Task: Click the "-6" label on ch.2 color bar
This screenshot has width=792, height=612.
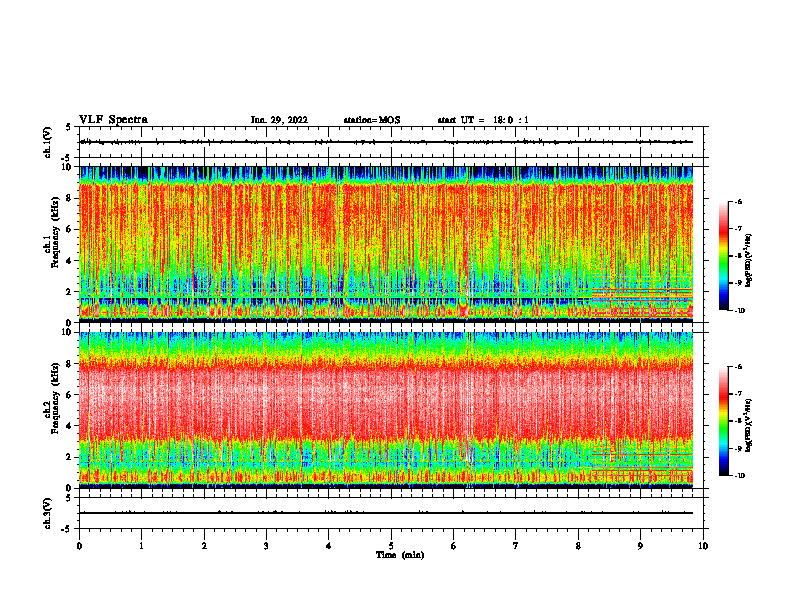Action: (739, 367)
